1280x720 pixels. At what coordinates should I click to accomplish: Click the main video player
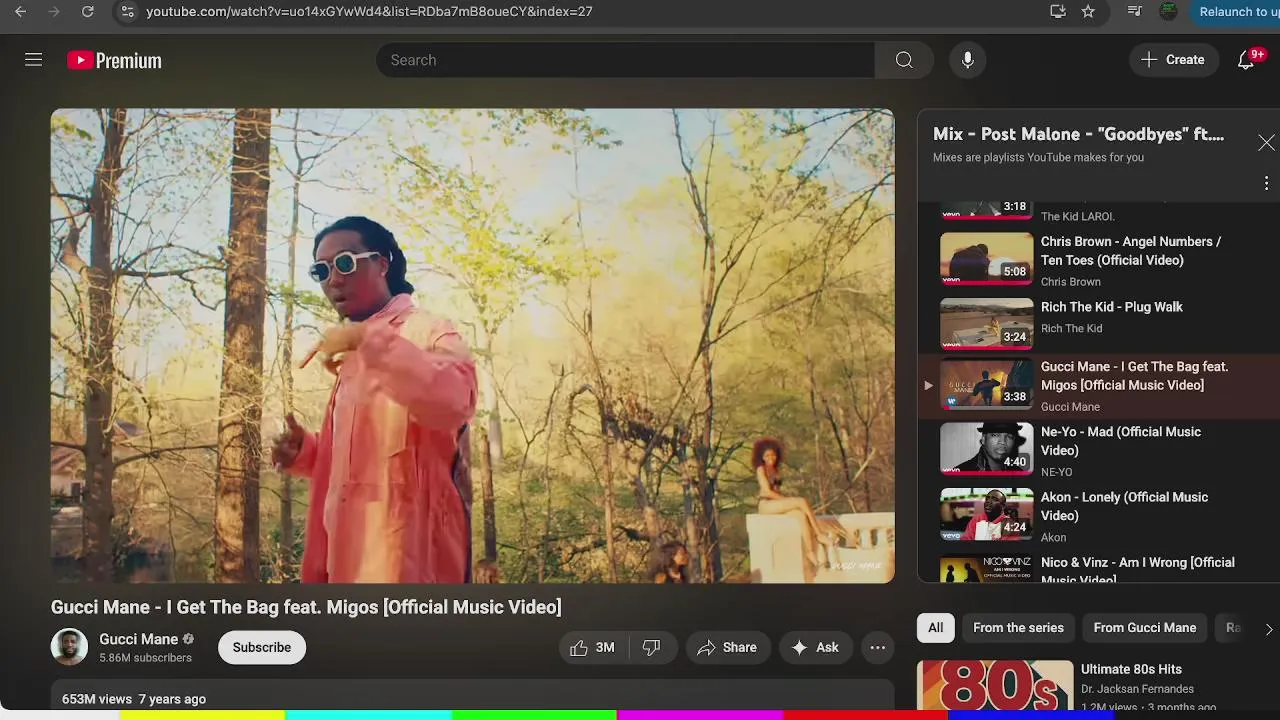point(472,346)
